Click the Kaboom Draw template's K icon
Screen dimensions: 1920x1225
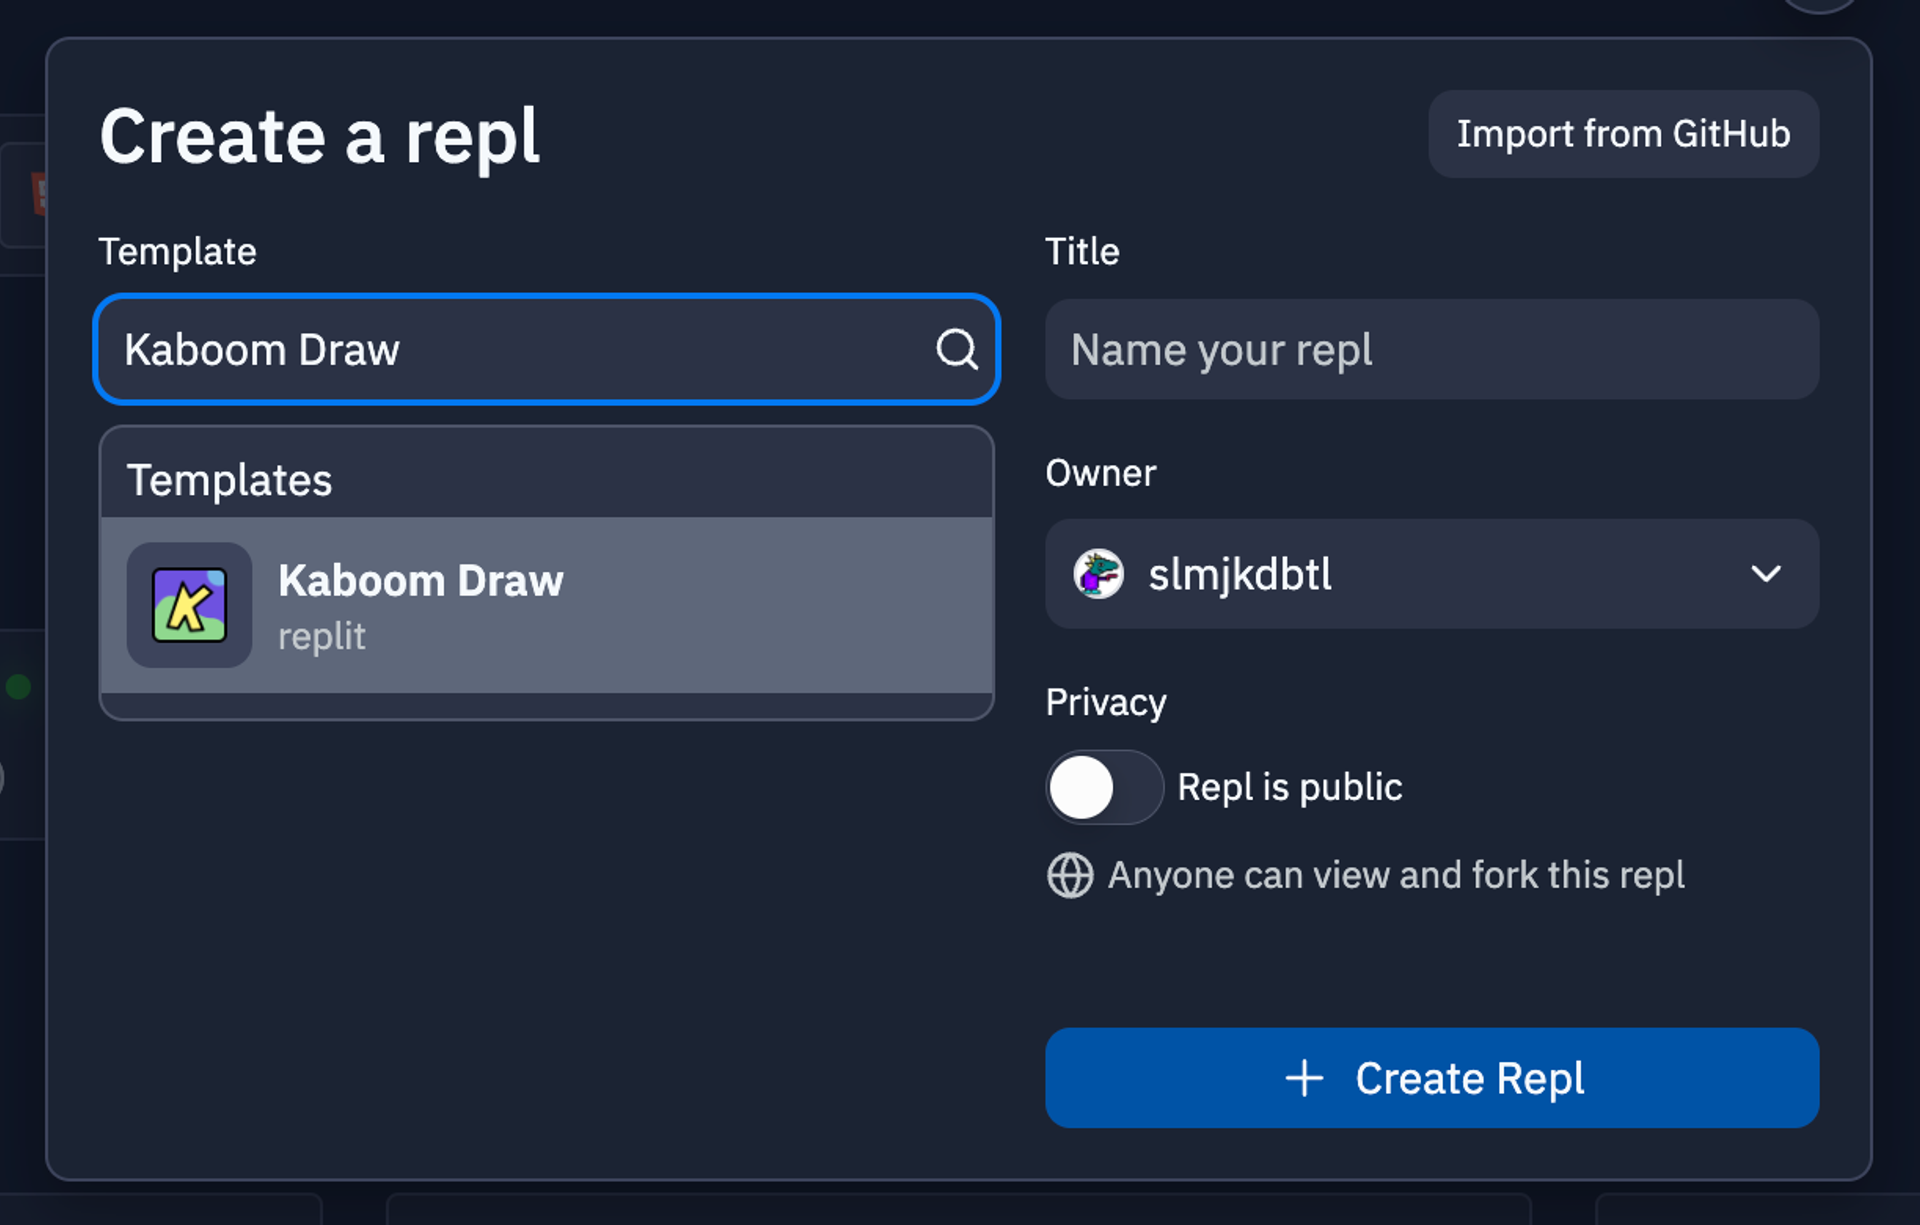pyautogui.click(x=188, y=605)
